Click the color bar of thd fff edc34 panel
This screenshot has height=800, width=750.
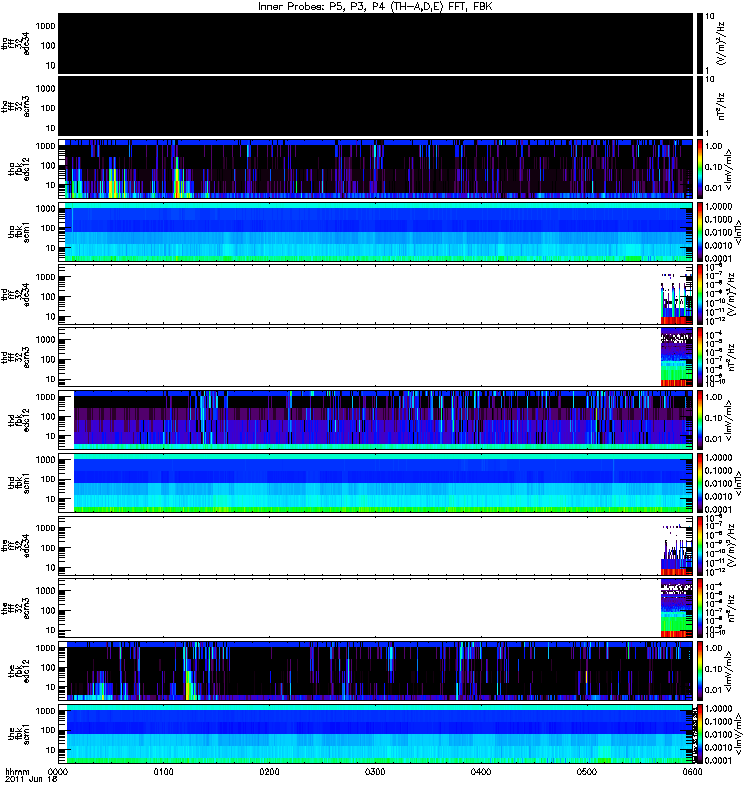pyautogui.click(x=700, y=294)
